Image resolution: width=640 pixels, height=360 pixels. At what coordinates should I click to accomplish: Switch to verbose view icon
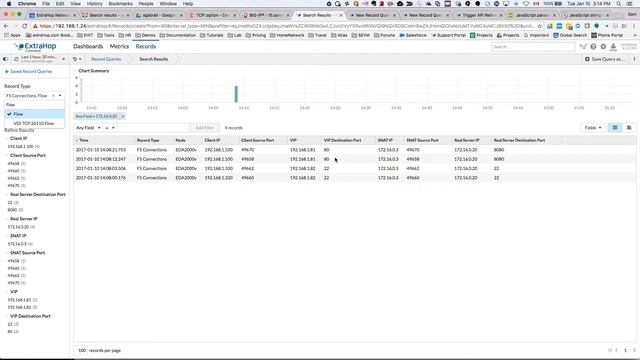[x=629, y=128]
